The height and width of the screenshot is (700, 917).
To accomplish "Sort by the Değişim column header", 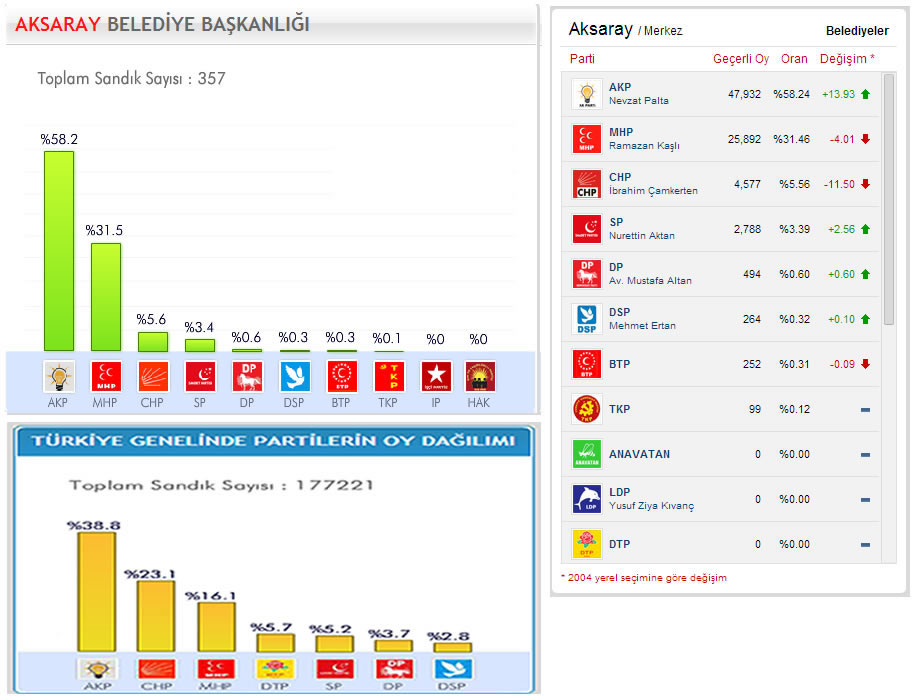I will [x=847, y=59].
